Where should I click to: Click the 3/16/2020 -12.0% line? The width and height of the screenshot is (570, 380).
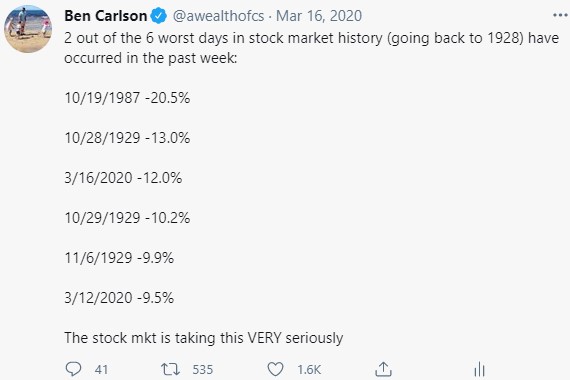123,178
